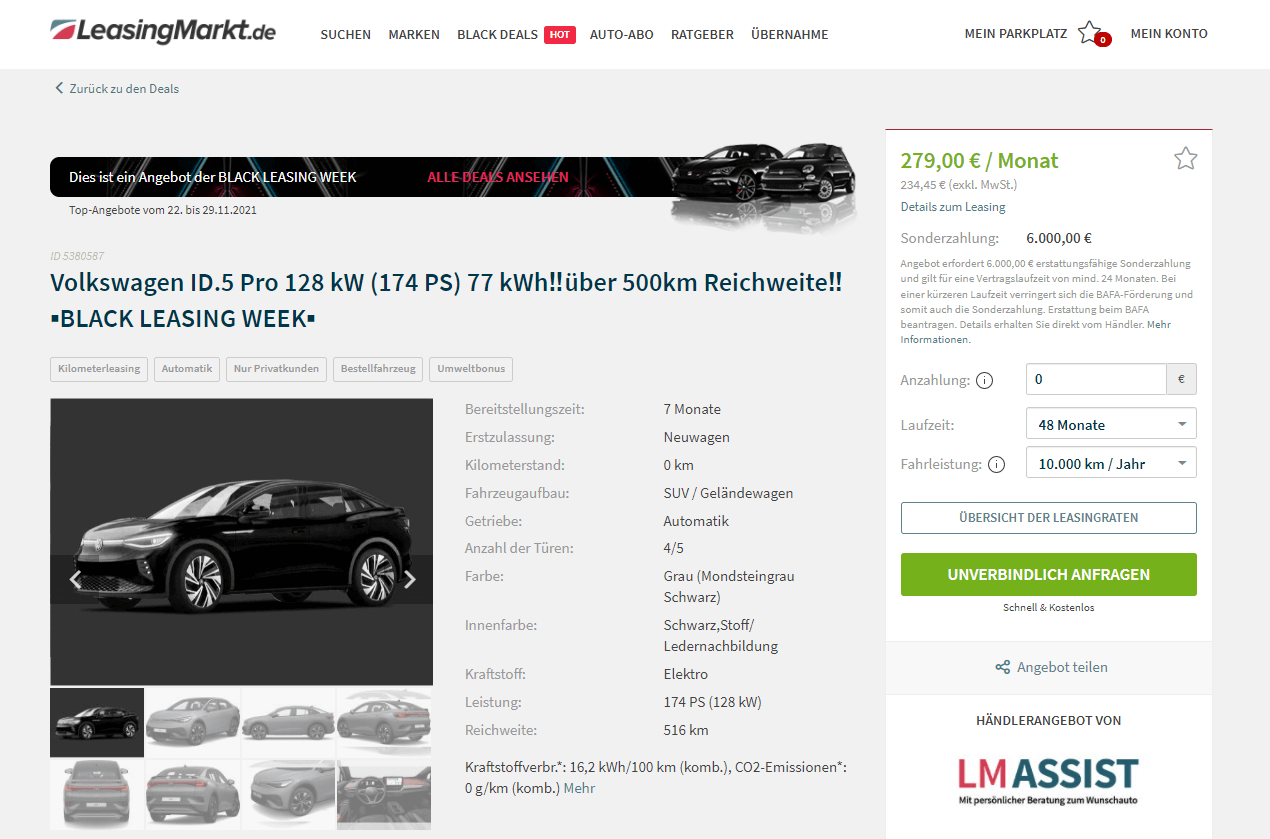This screenshot has width=1270, height=839.
Task: Click the Nur Privatkunden tag
Action: click(276, 369)
